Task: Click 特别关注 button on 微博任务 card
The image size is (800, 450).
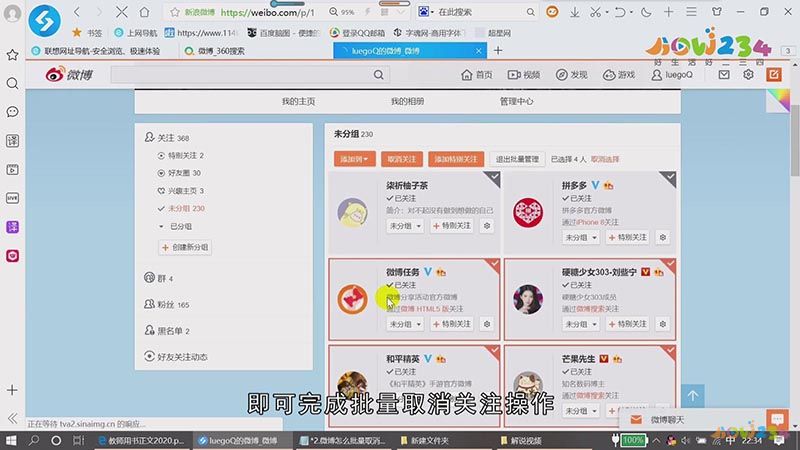Action: [x=452, y=324]
